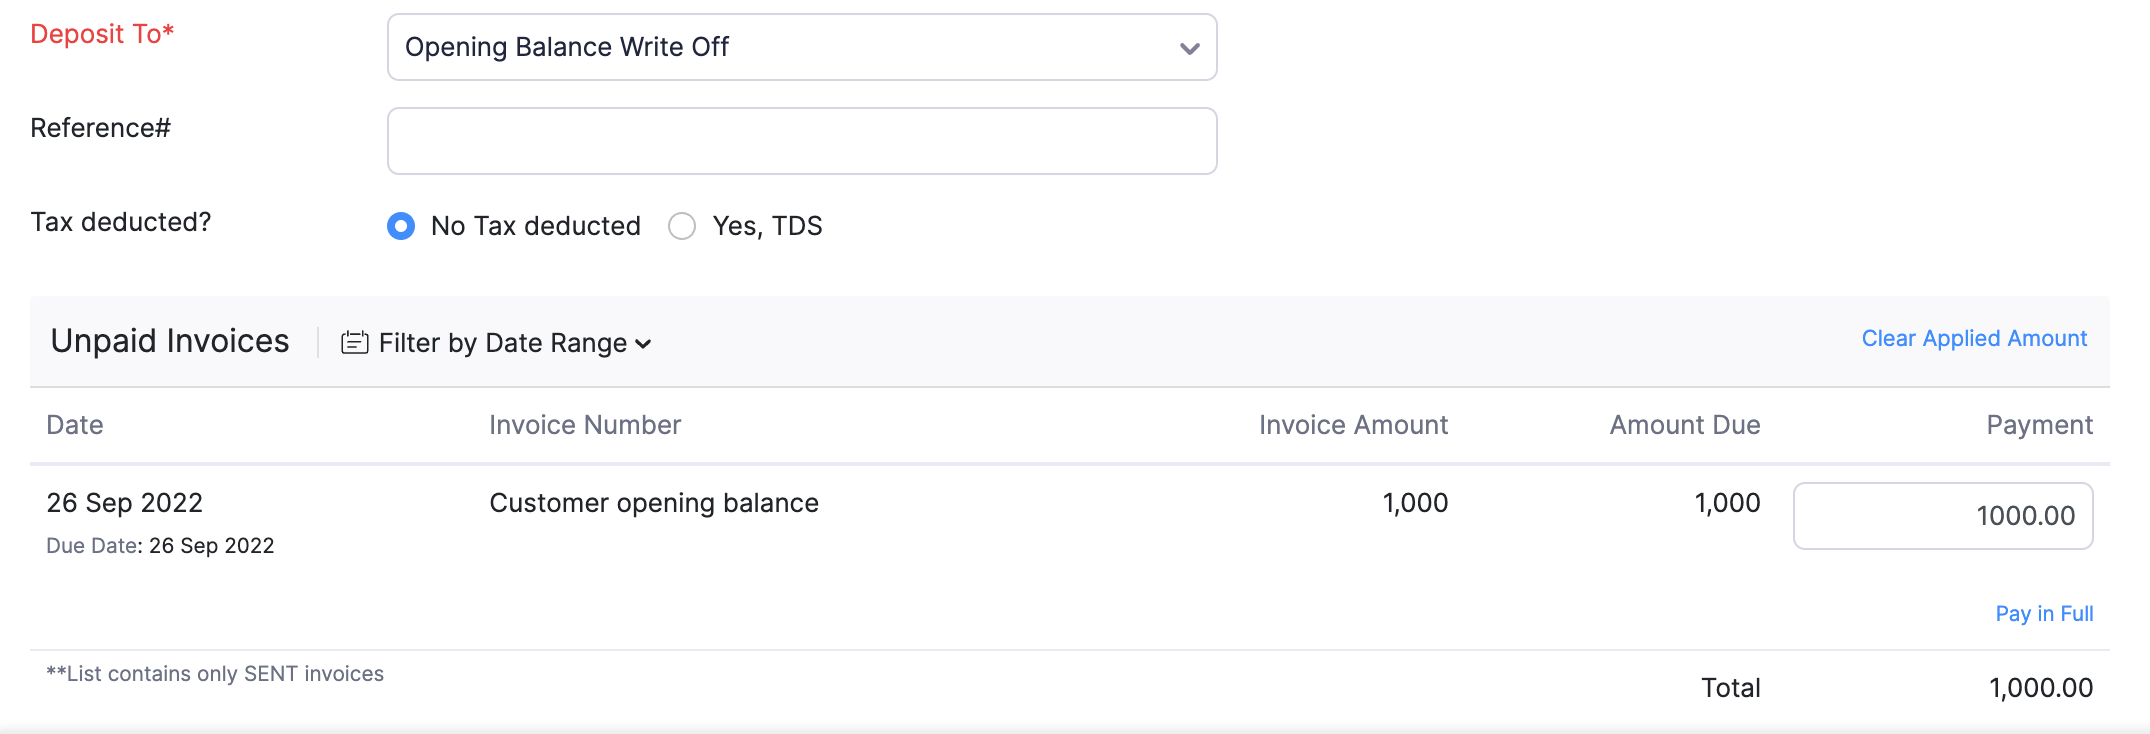Click the Invoice Number column header
The width and height of the screenshot is (2150, 734).
click(585, 425)
